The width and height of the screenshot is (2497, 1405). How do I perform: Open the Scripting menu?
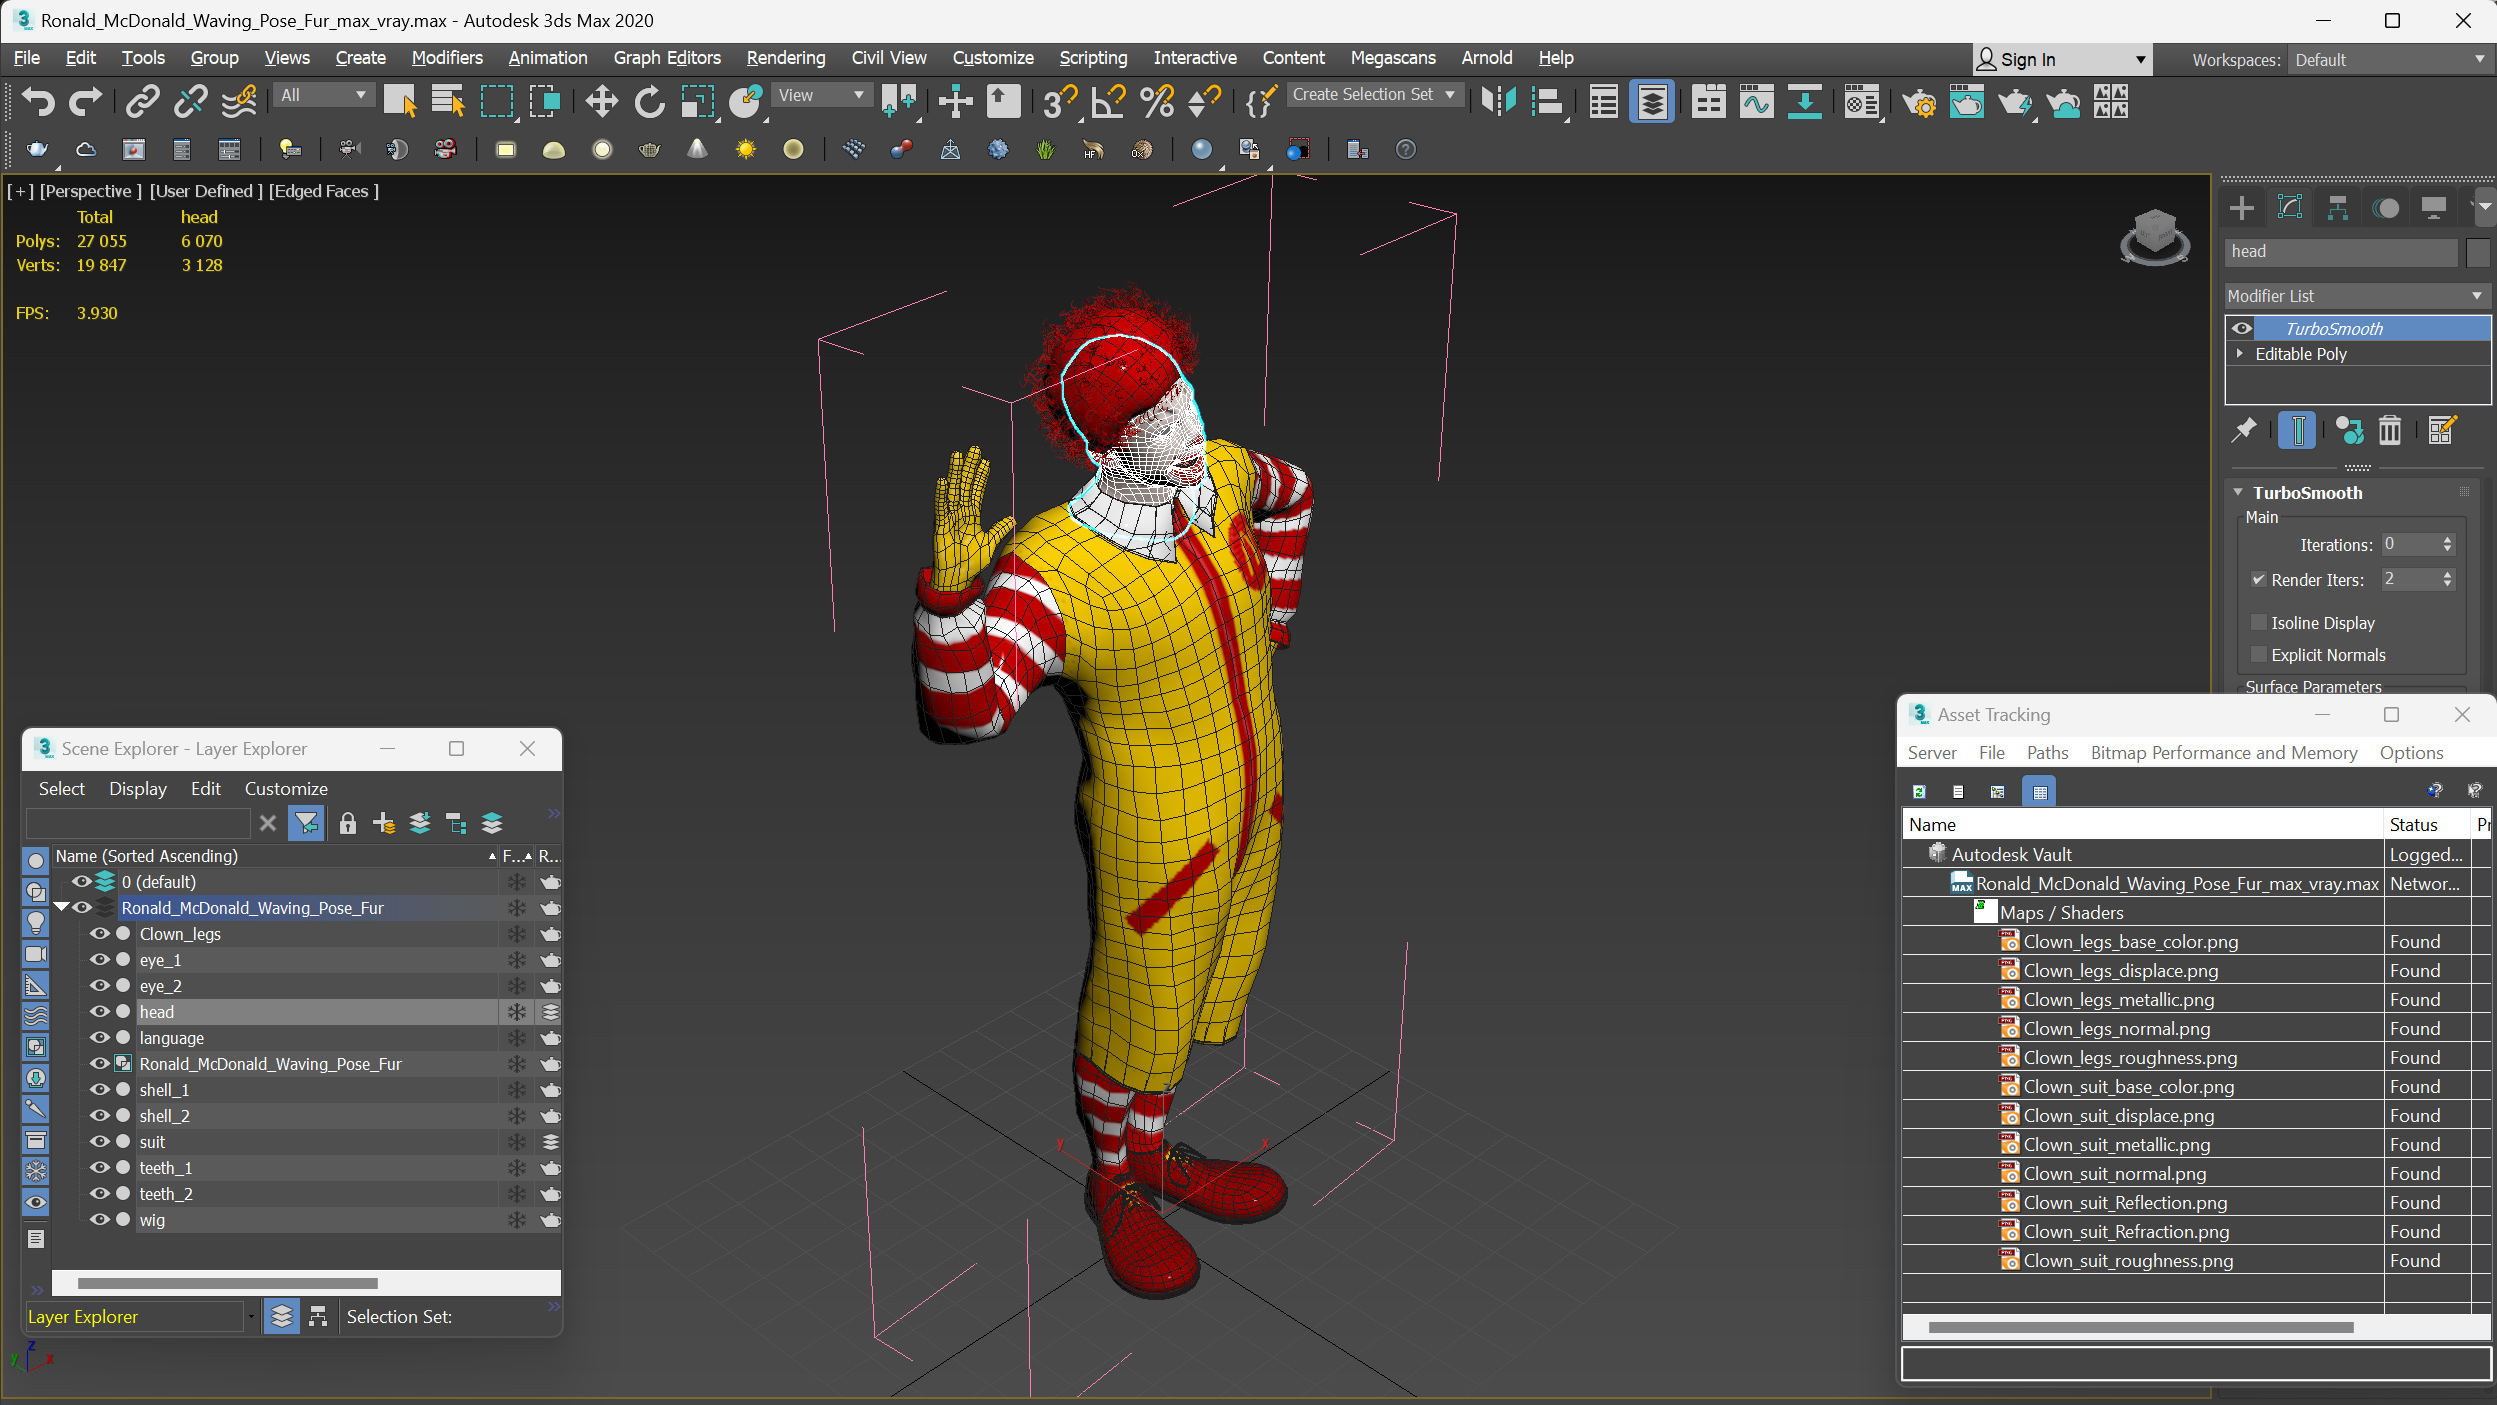pyautogui.click(x=1092, y=58)
